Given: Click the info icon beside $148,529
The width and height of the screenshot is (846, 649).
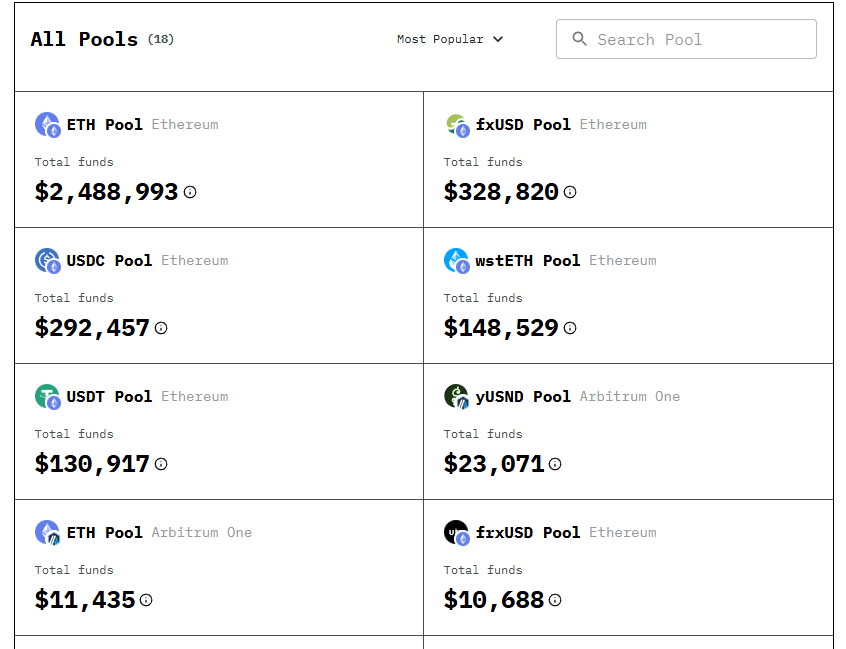Looking at the screenshot, I should (x=569, y=328).
